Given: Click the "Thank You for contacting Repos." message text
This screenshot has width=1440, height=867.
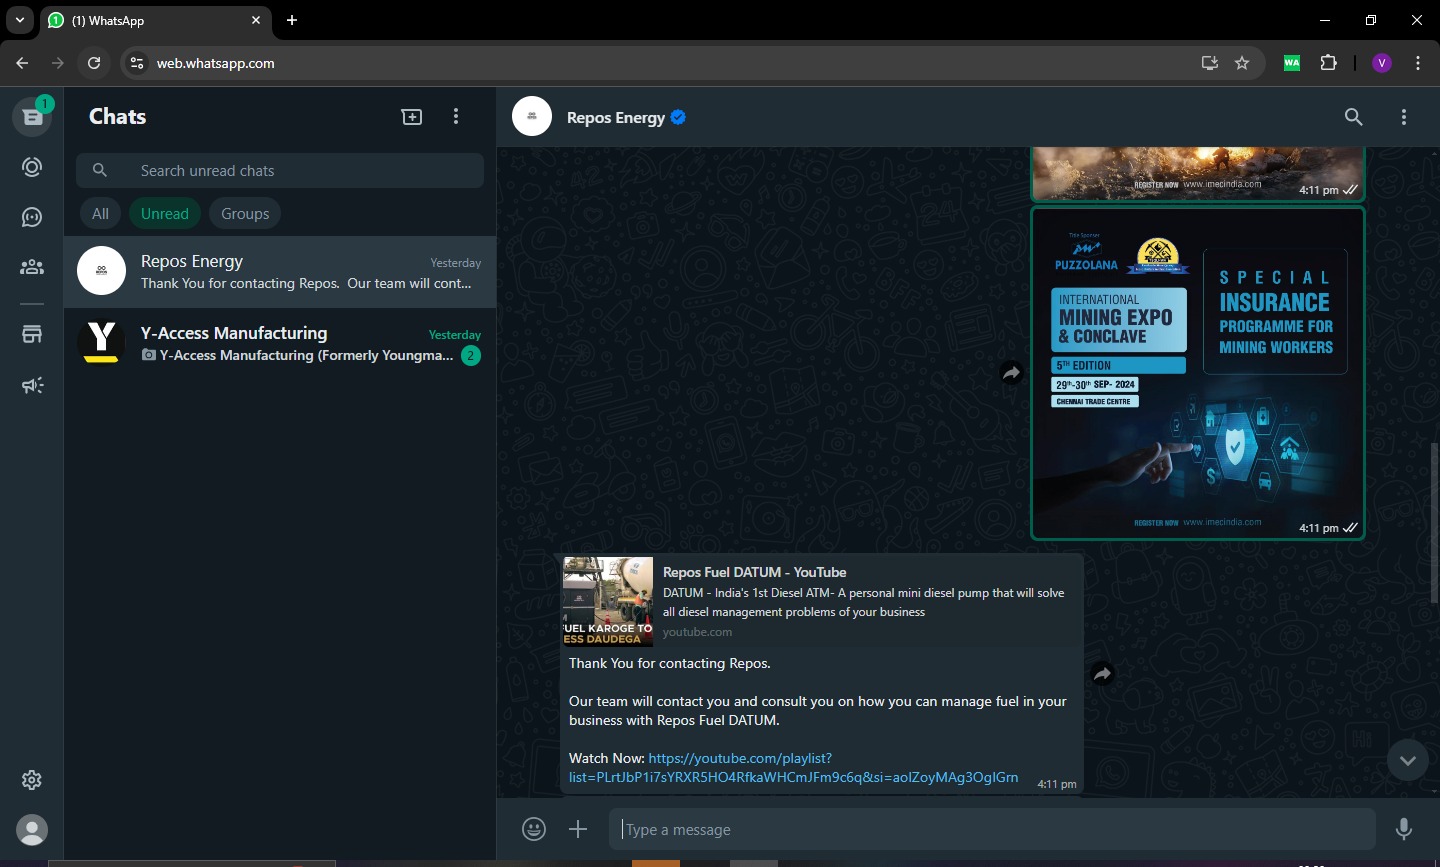Looking at the screenshot, I should (x=670, y=663).
